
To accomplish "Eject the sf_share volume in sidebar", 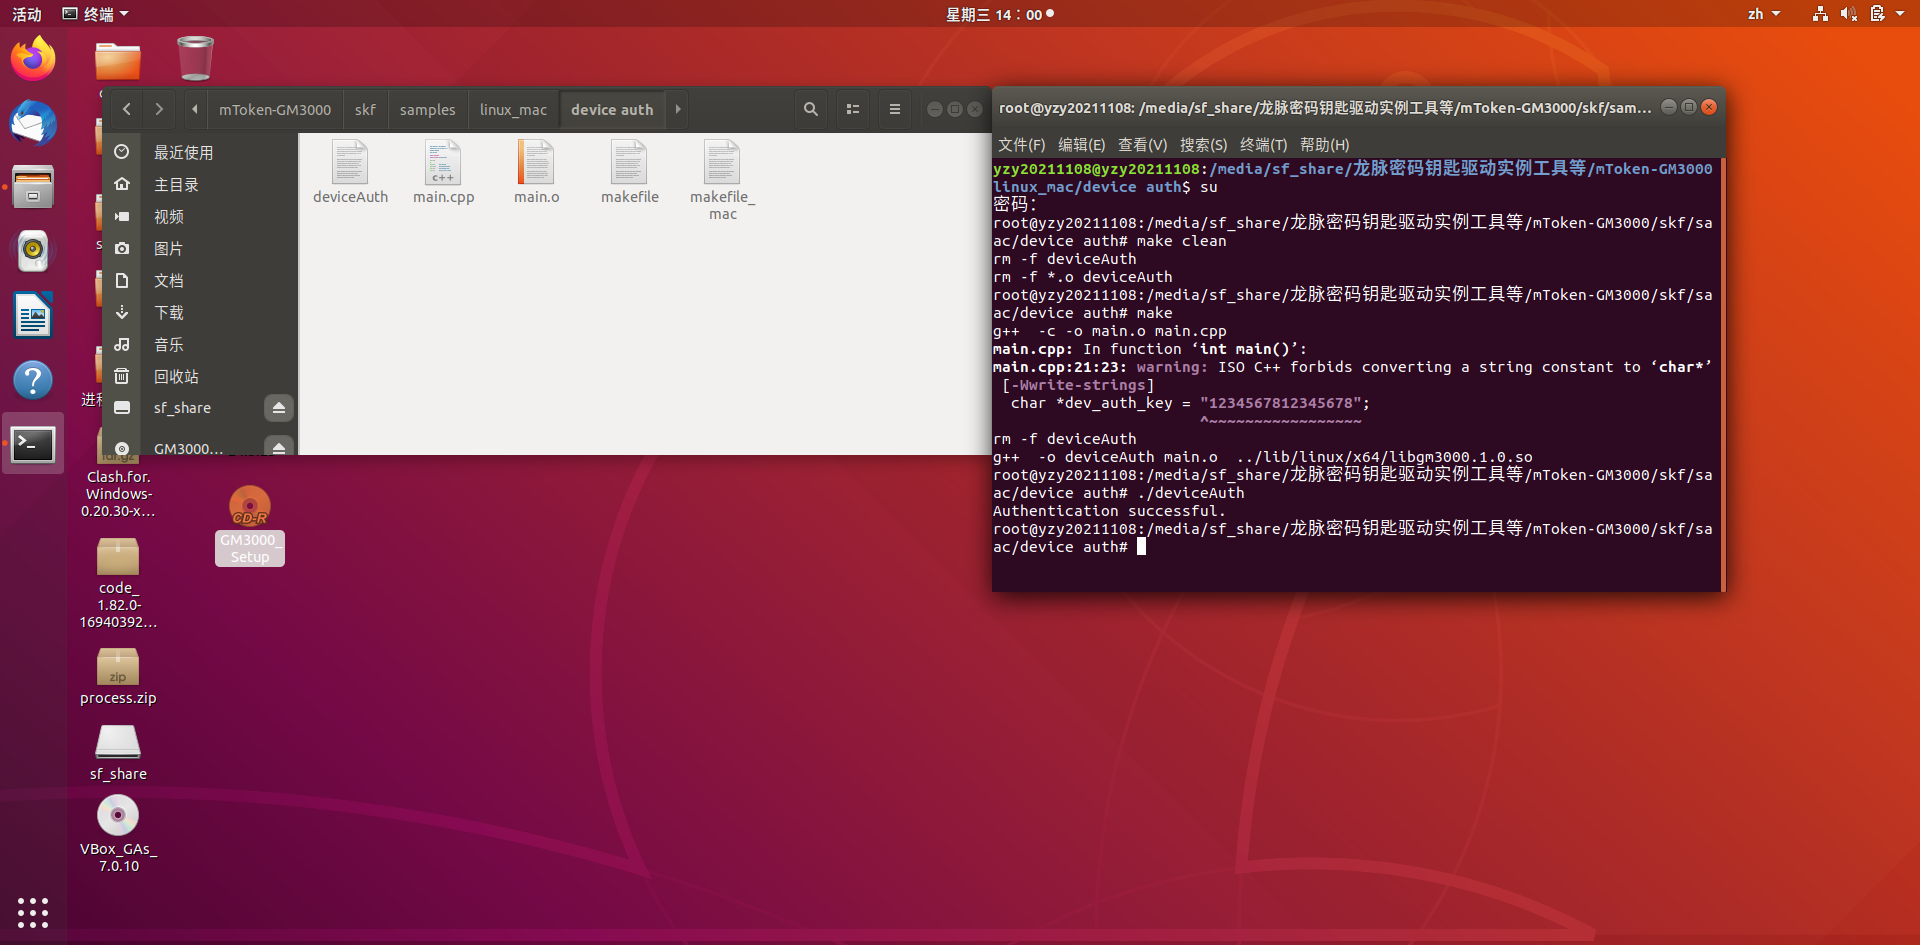I will tap(279, 408).
